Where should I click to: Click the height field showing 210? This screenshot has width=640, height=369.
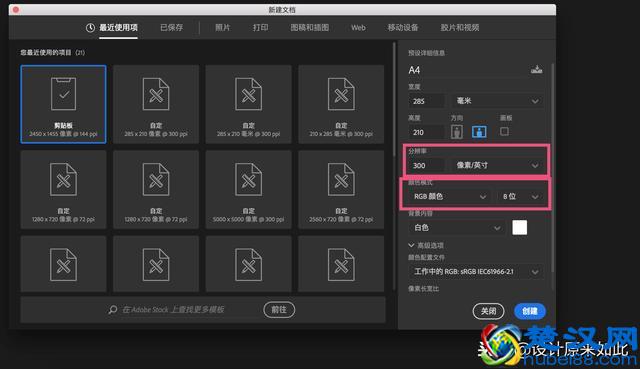click(x=427, y=132)
